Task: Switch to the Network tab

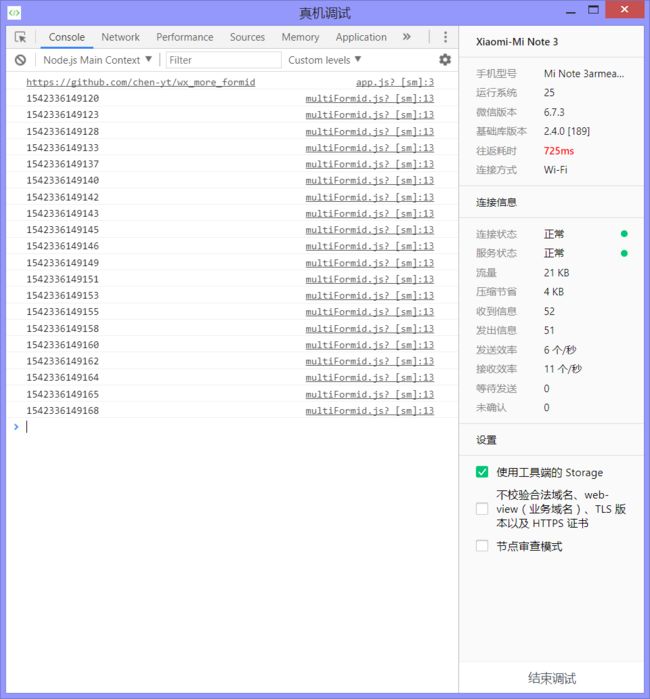Action: pos(120,37)
